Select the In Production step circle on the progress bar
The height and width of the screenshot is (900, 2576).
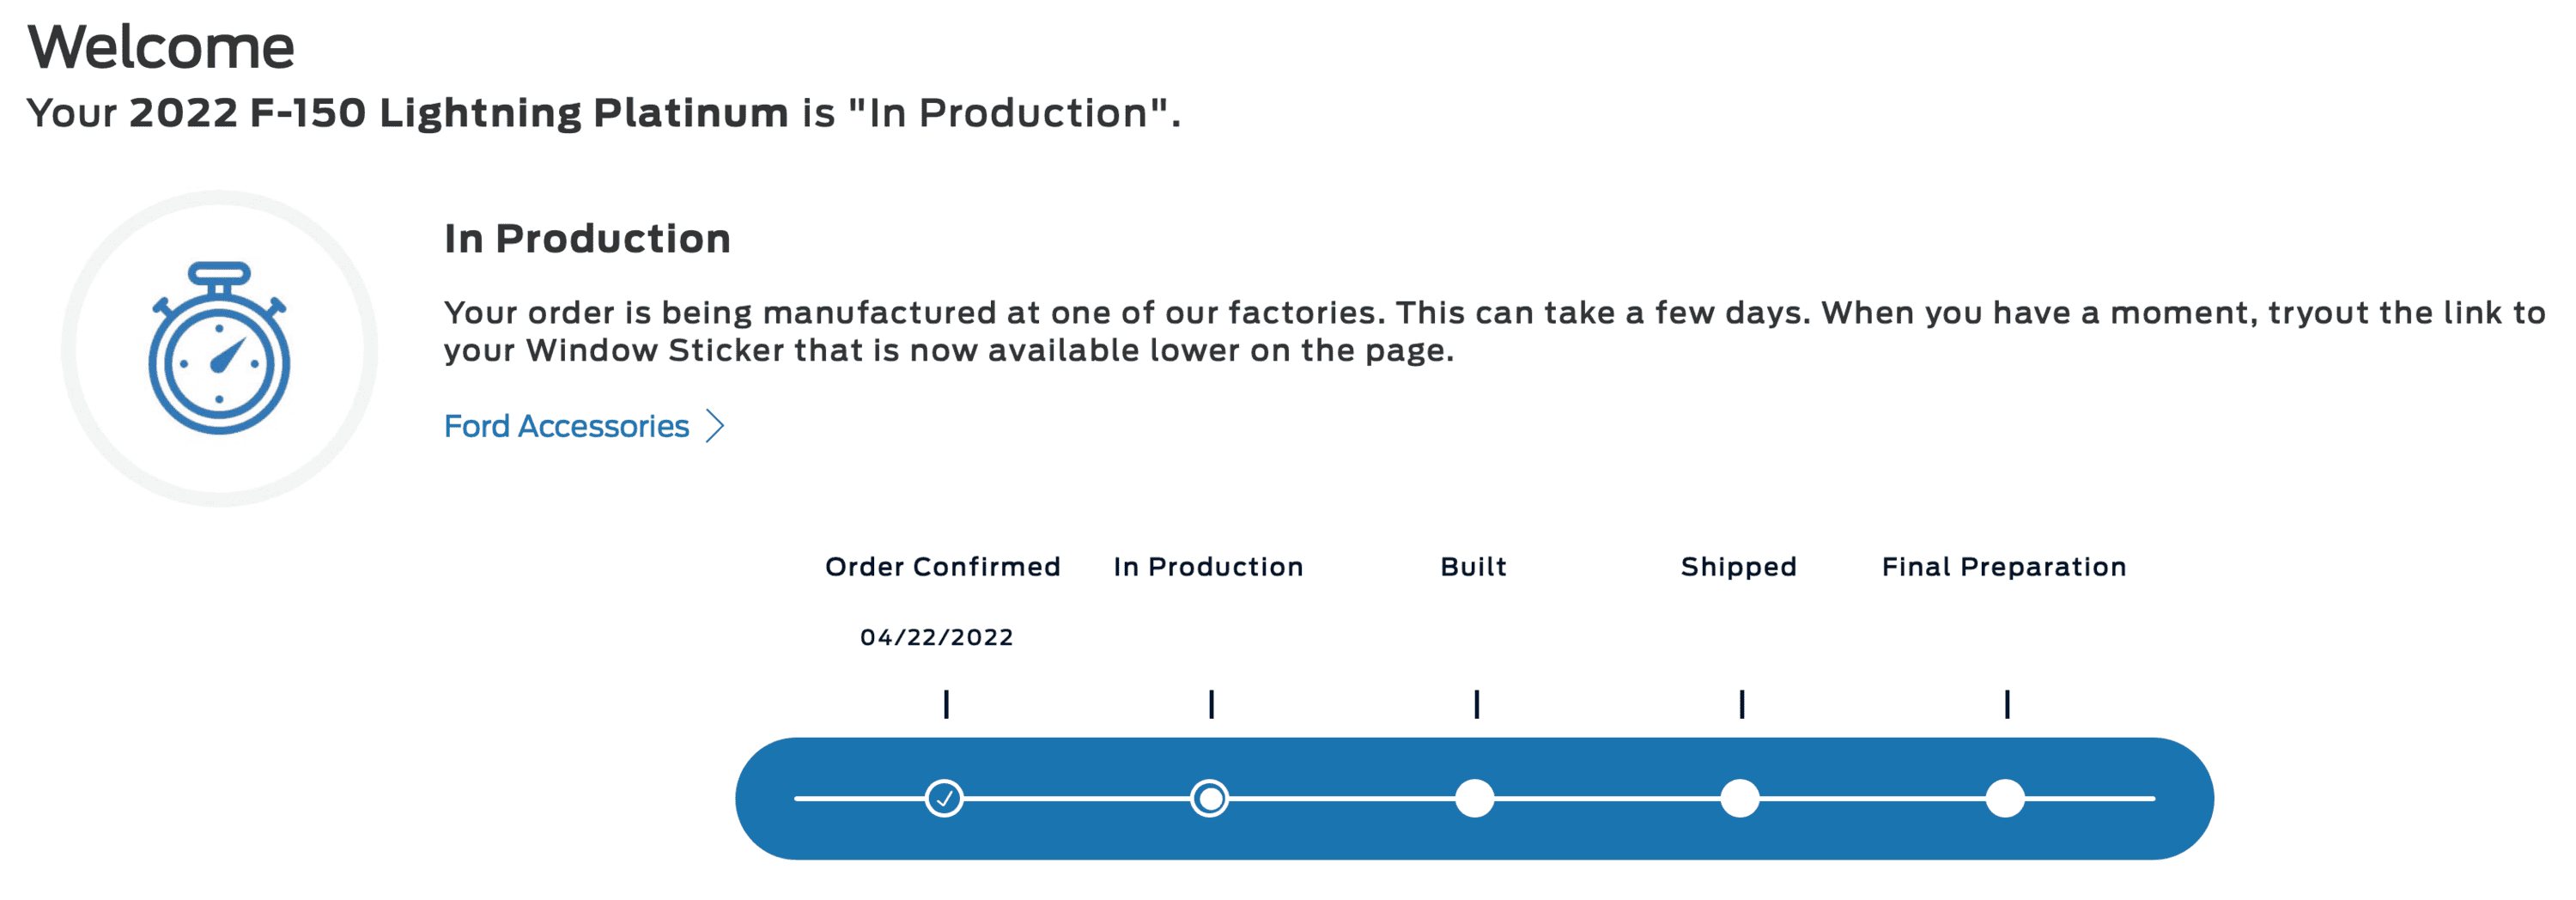[1209, 798]
